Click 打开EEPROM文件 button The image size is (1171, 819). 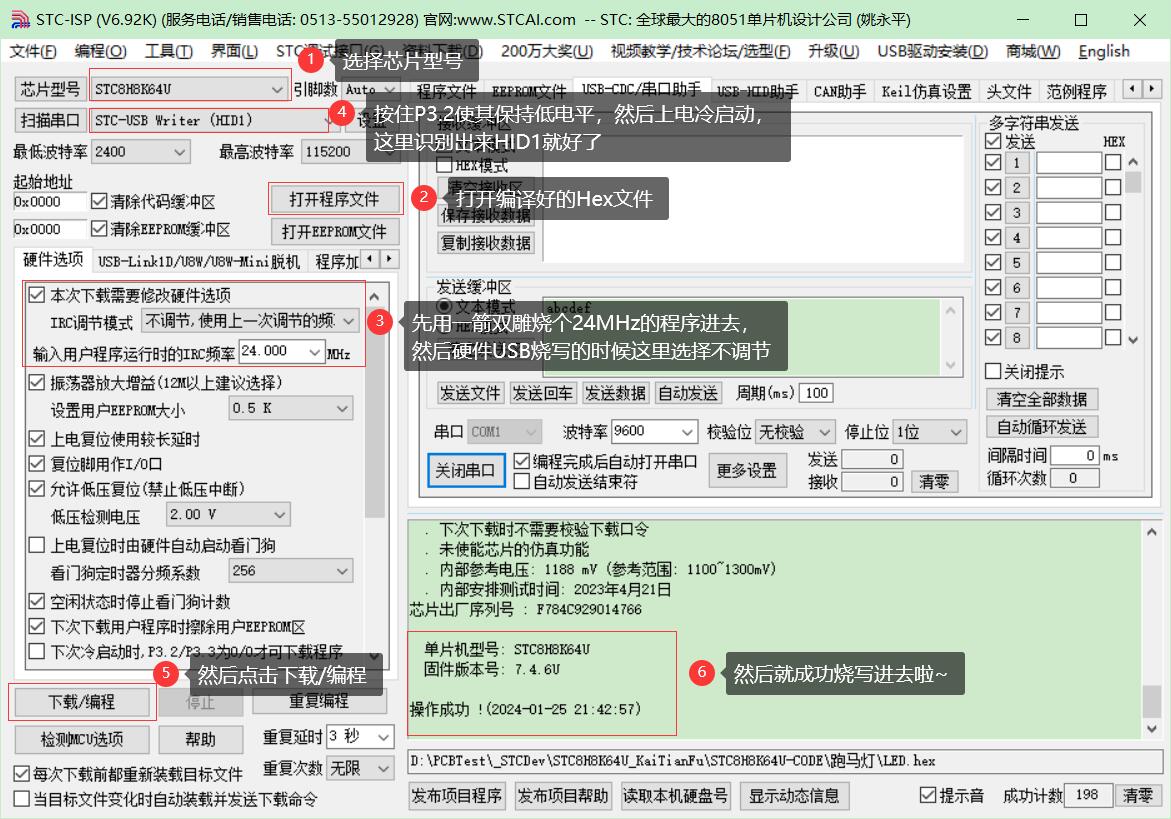[x=335, y=231]
